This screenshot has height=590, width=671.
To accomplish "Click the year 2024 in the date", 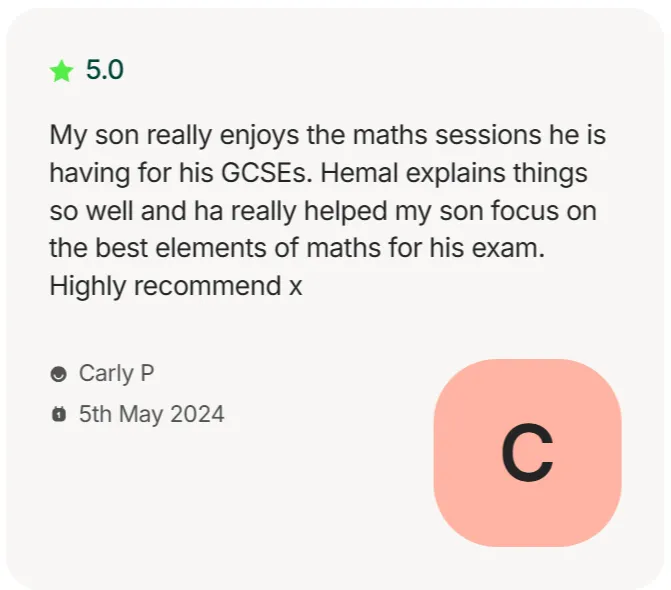I will [x=197, y=414].
